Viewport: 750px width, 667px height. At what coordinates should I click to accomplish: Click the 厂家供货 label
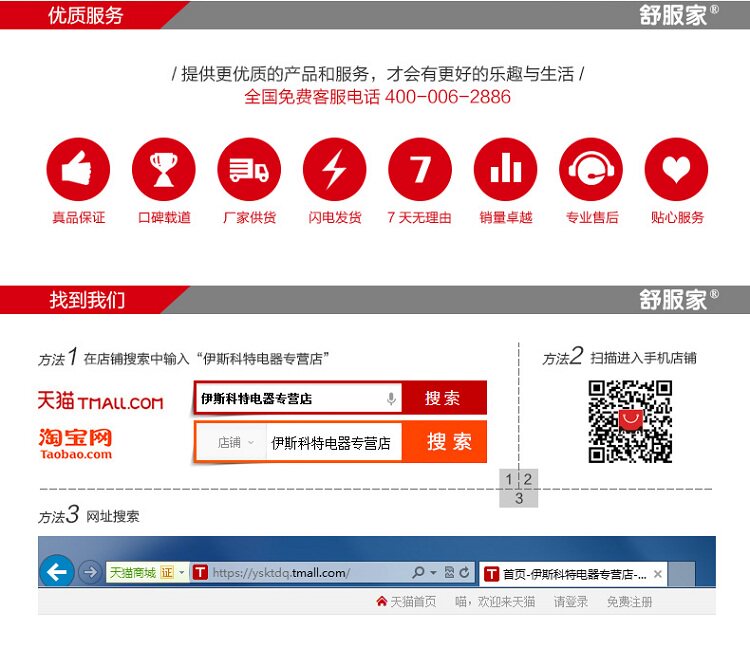tap(249, 218)
